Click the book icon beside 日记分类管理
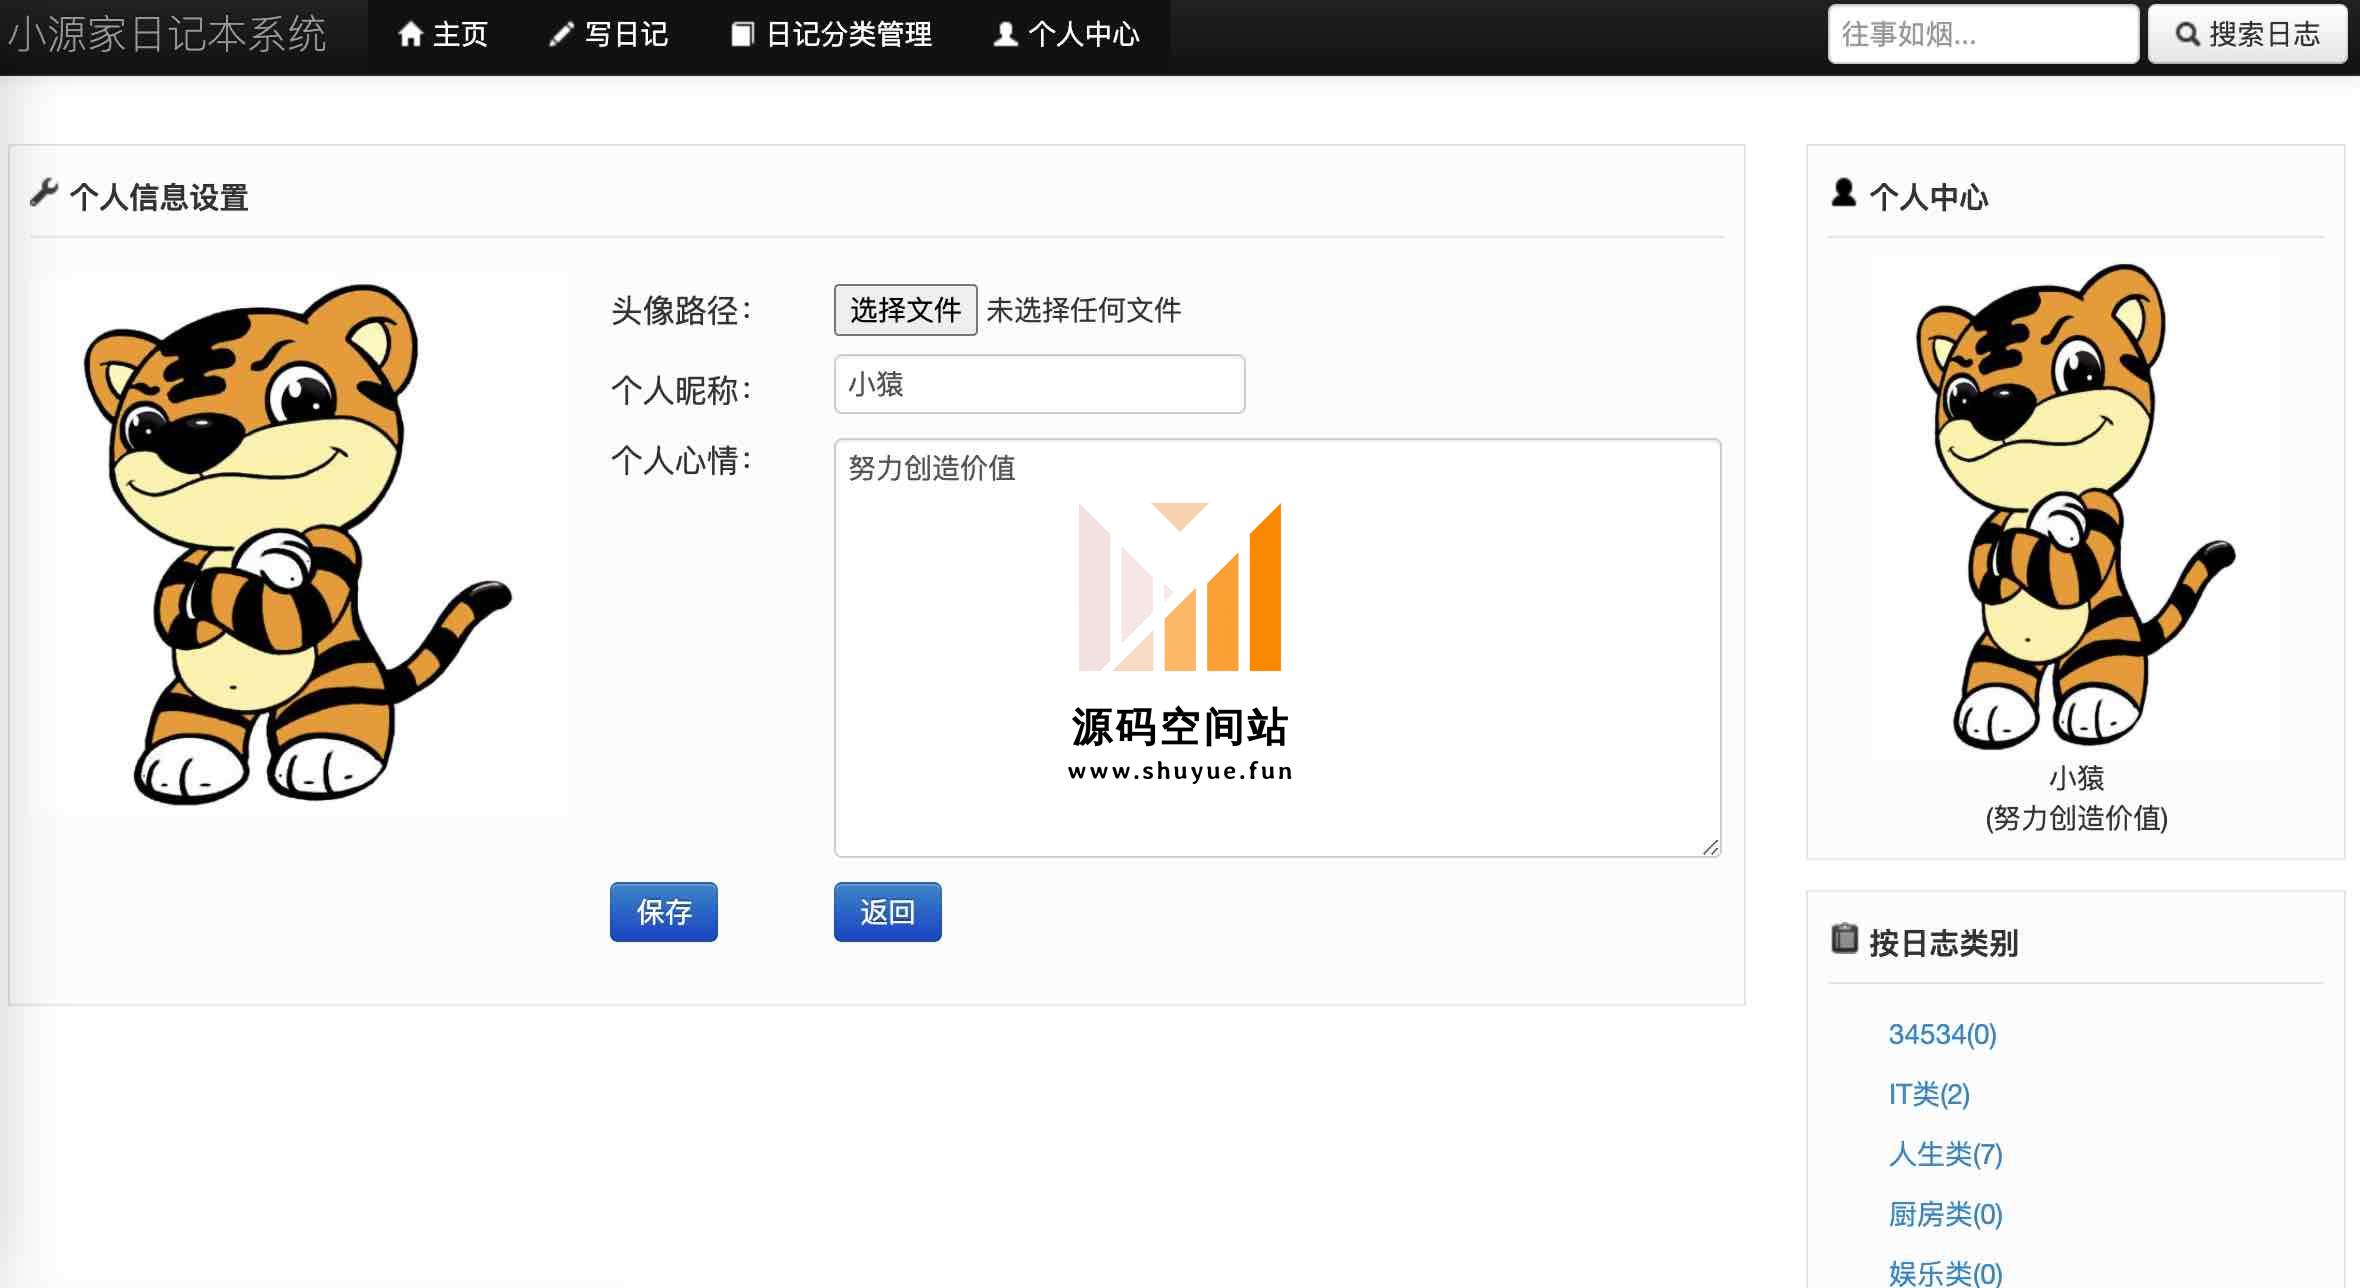The image size is (2360, 1288). [x=742, y=35]
